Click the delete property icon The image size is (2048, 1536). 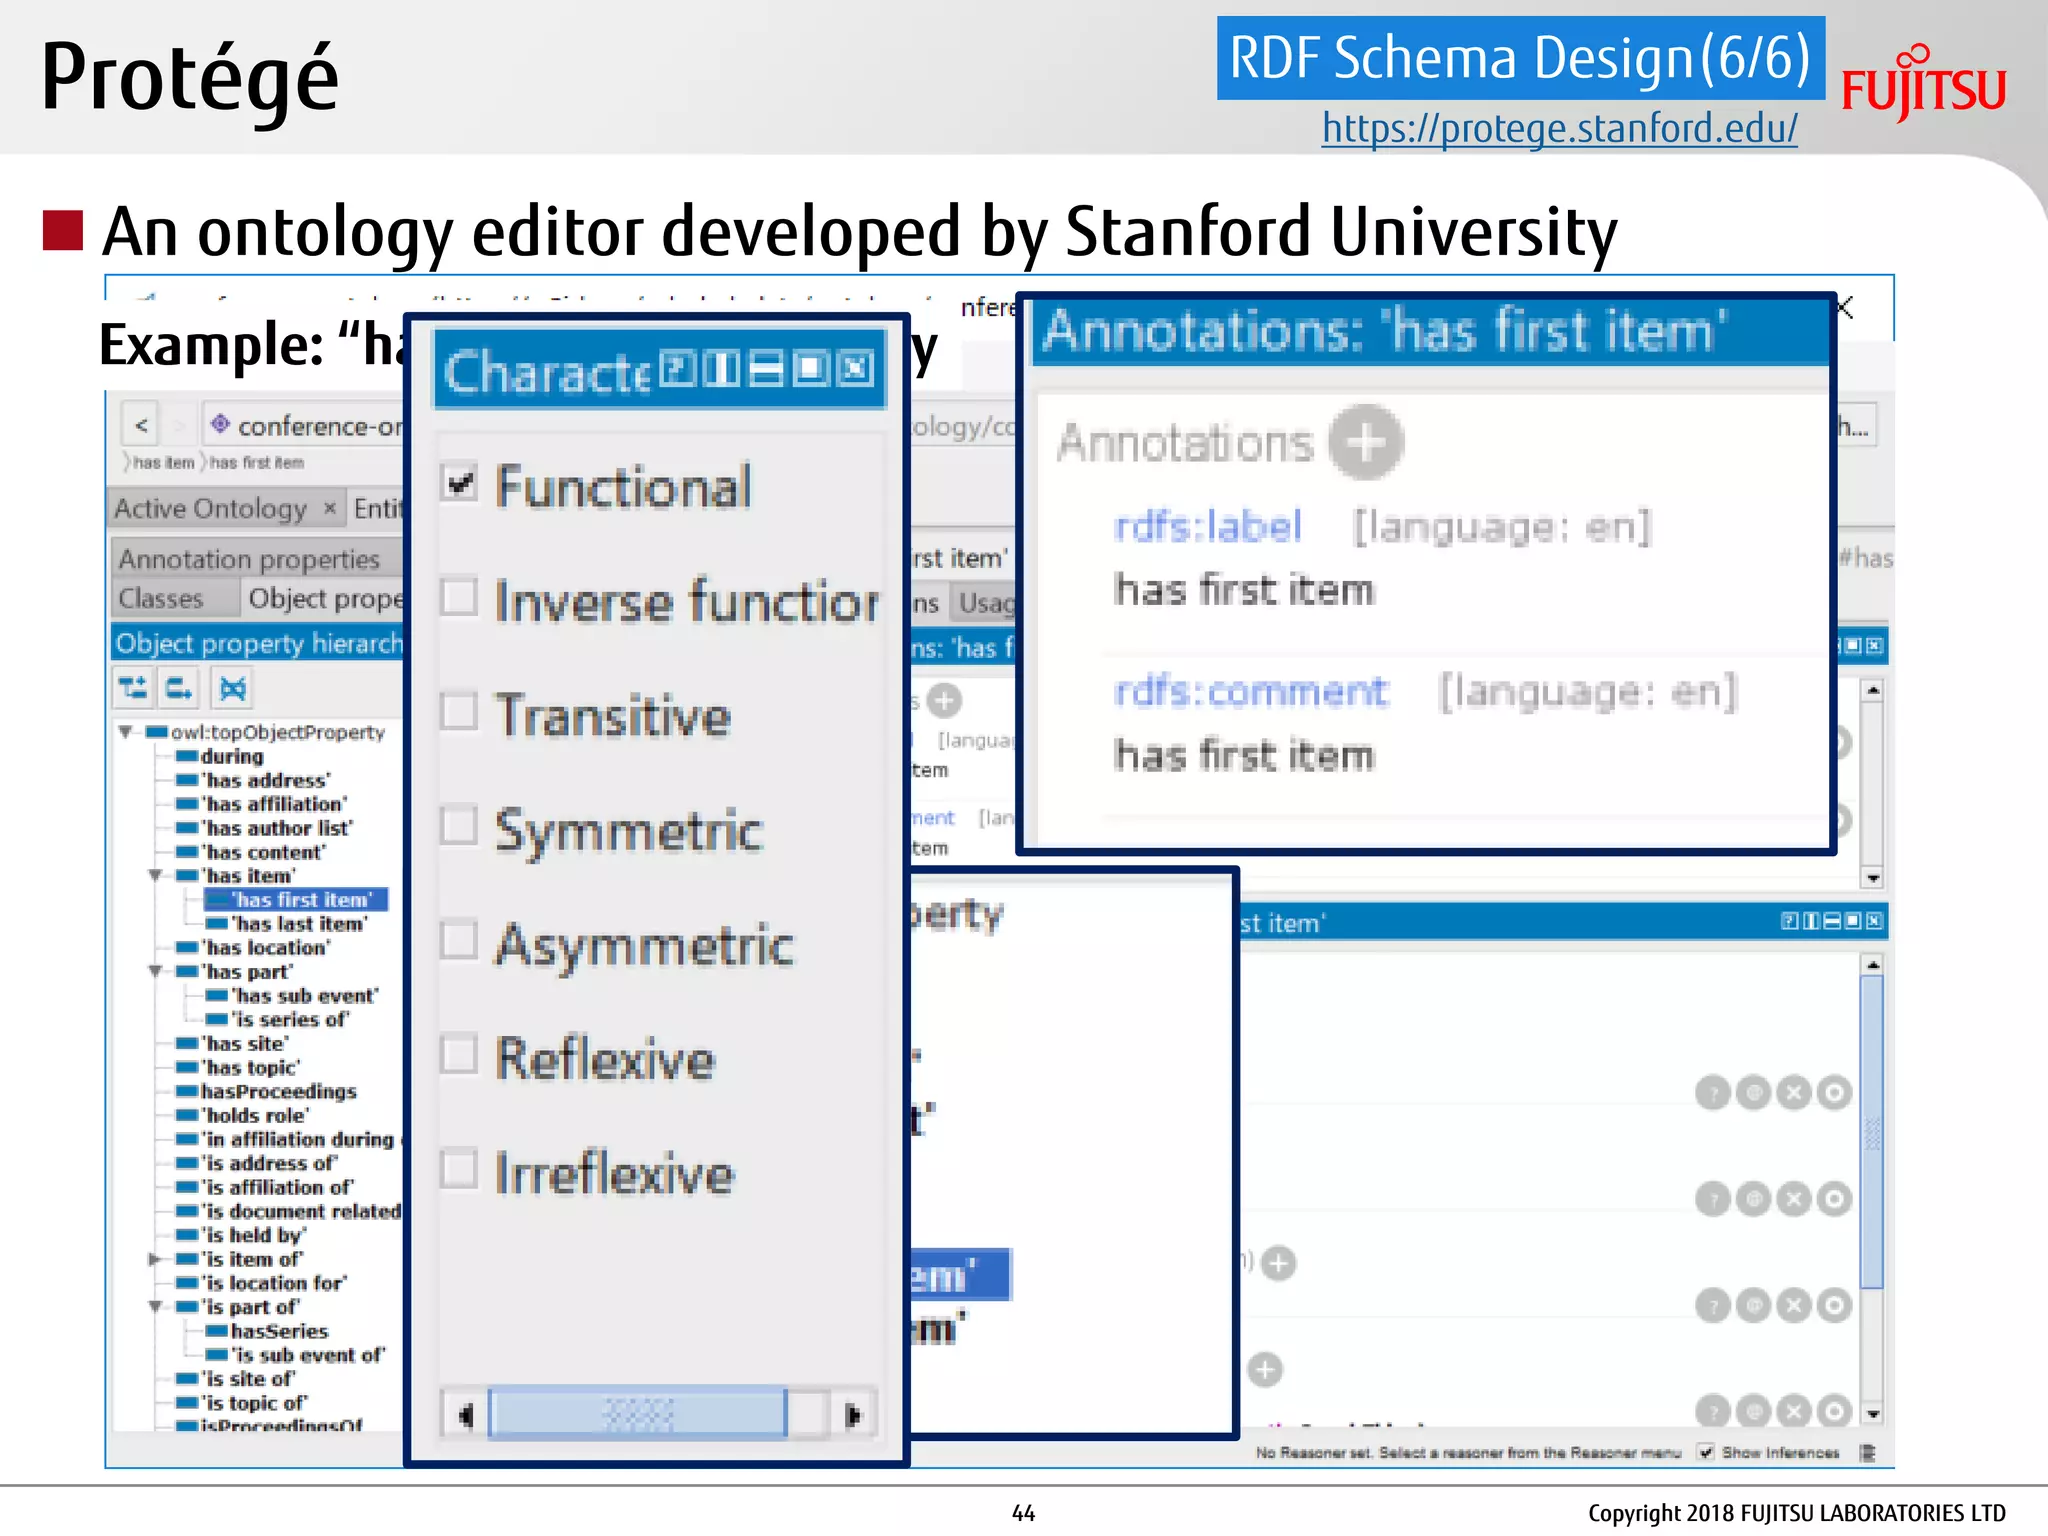(x=232, y=688)
